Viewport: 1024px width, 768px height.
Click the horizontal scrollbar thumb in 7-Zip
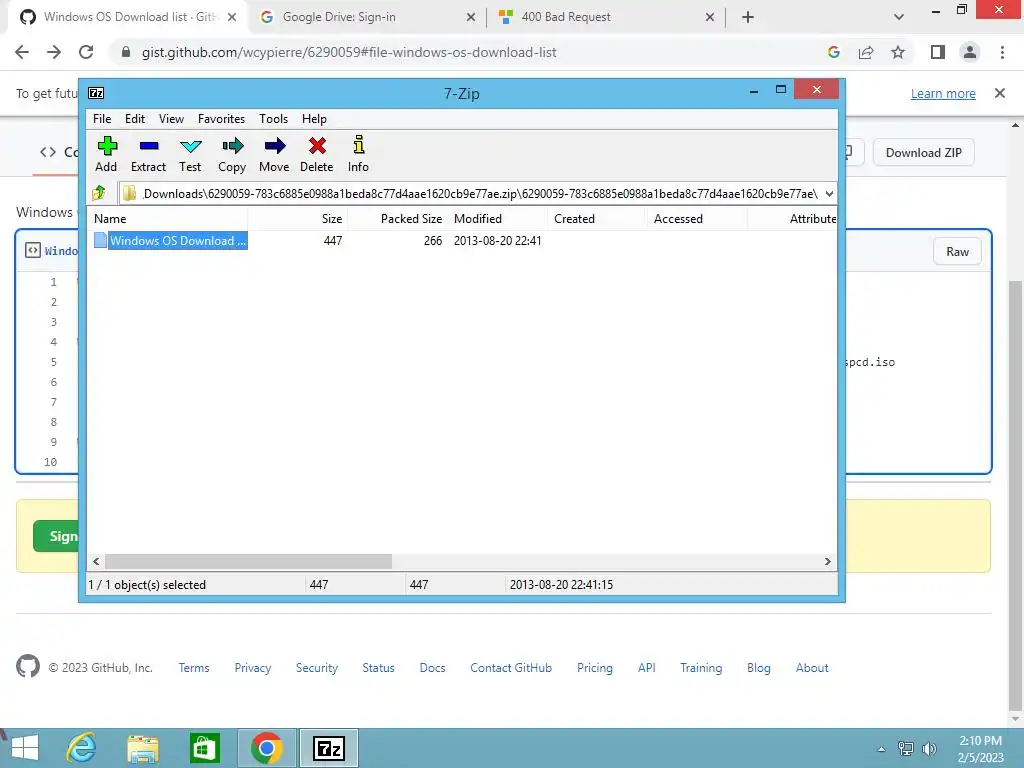coord(248,562)
